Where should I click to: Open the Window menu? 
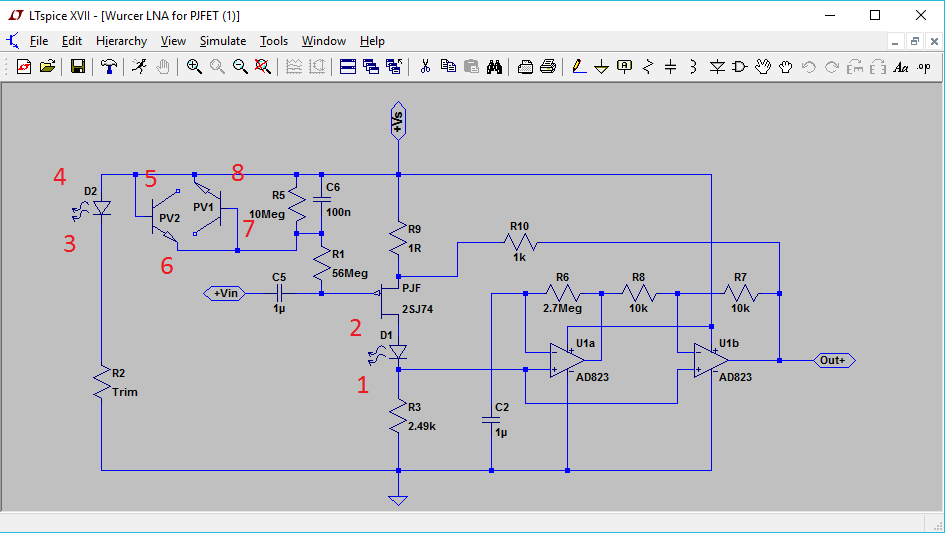point(324,41)
